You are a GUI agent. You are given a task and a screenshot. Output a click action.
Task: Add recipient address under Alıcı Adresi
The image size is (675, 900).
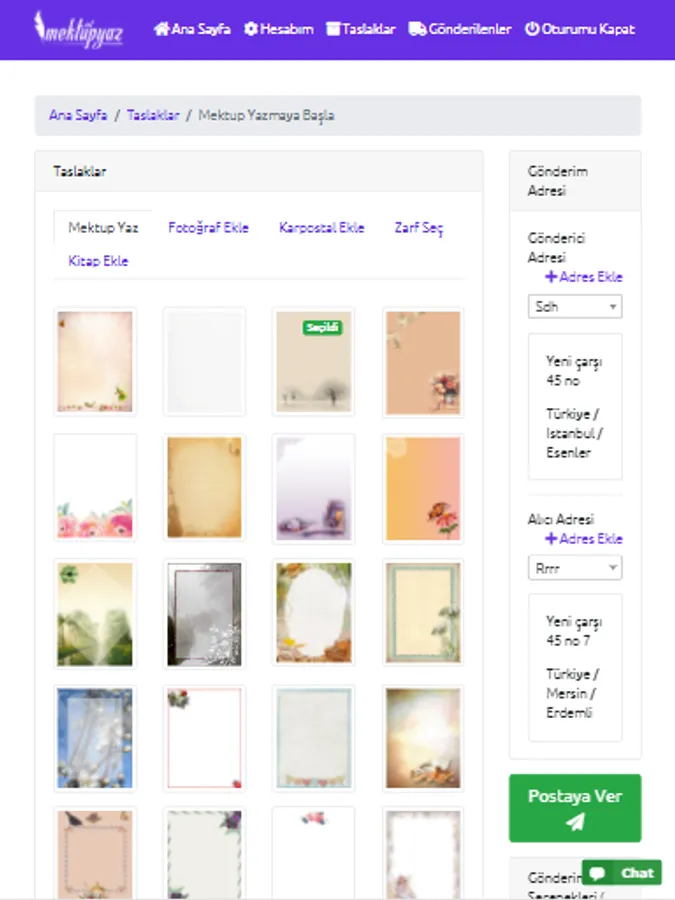[x=584, y=538]
